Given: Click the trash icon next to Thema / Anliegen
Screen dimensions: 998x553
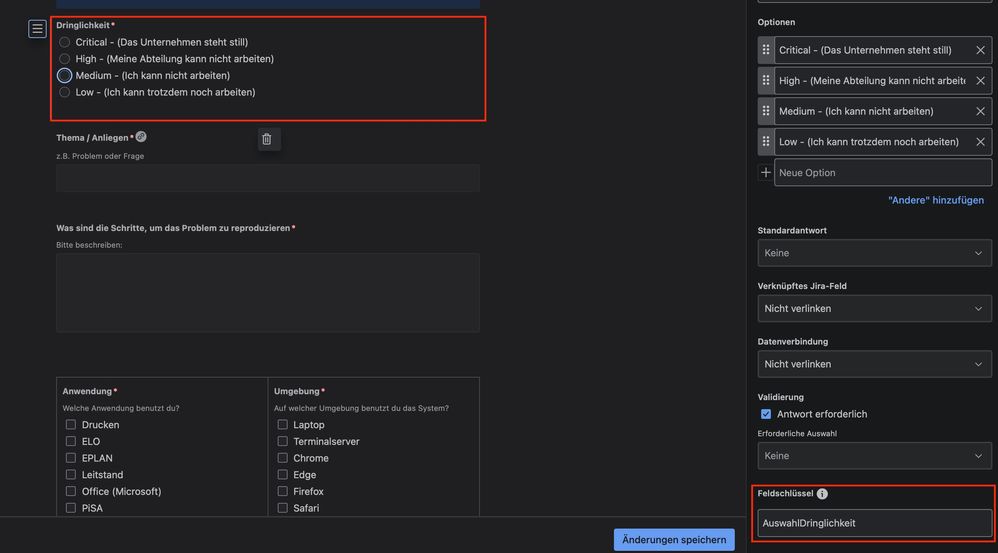Looking at the screenshot, I should (x=267, y=139).
